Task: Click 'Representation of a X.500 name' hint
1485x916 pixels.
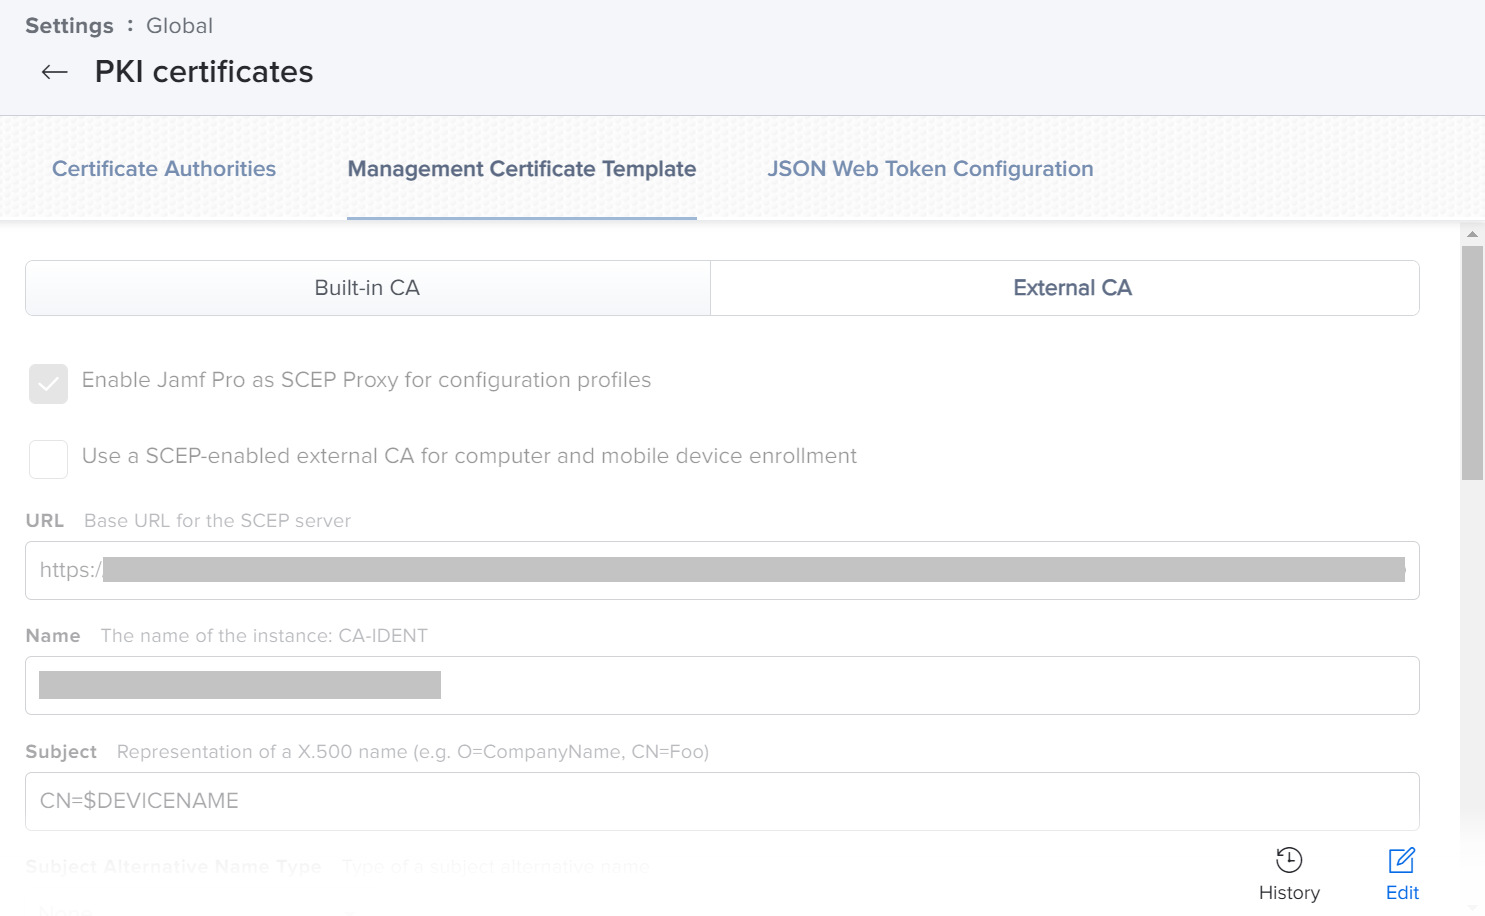Action: (413, 752)
